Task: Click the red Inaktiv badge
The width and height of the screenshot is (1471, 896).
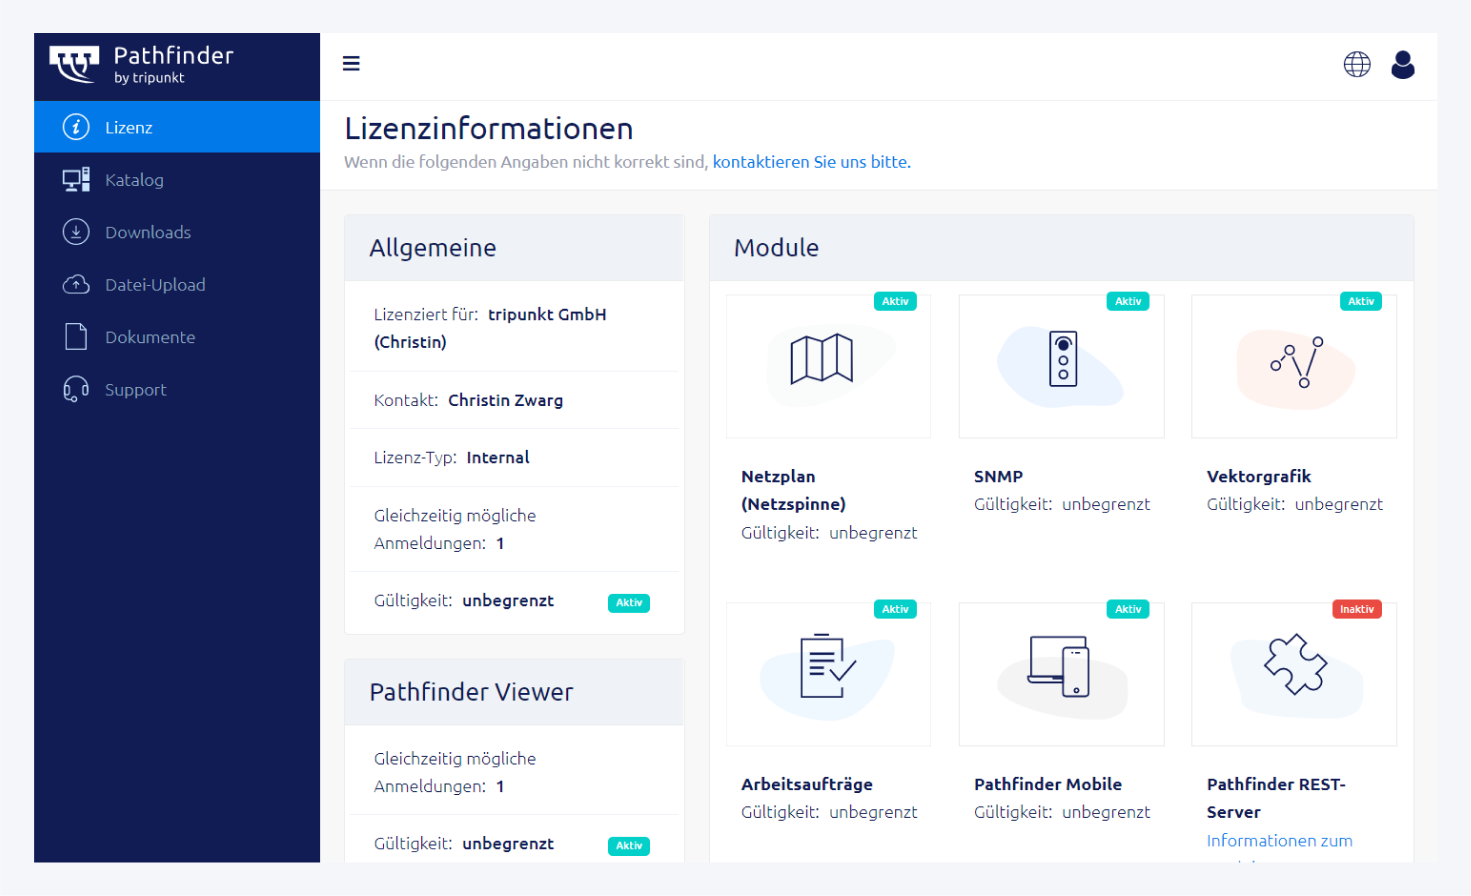Action: [1356, 609]
